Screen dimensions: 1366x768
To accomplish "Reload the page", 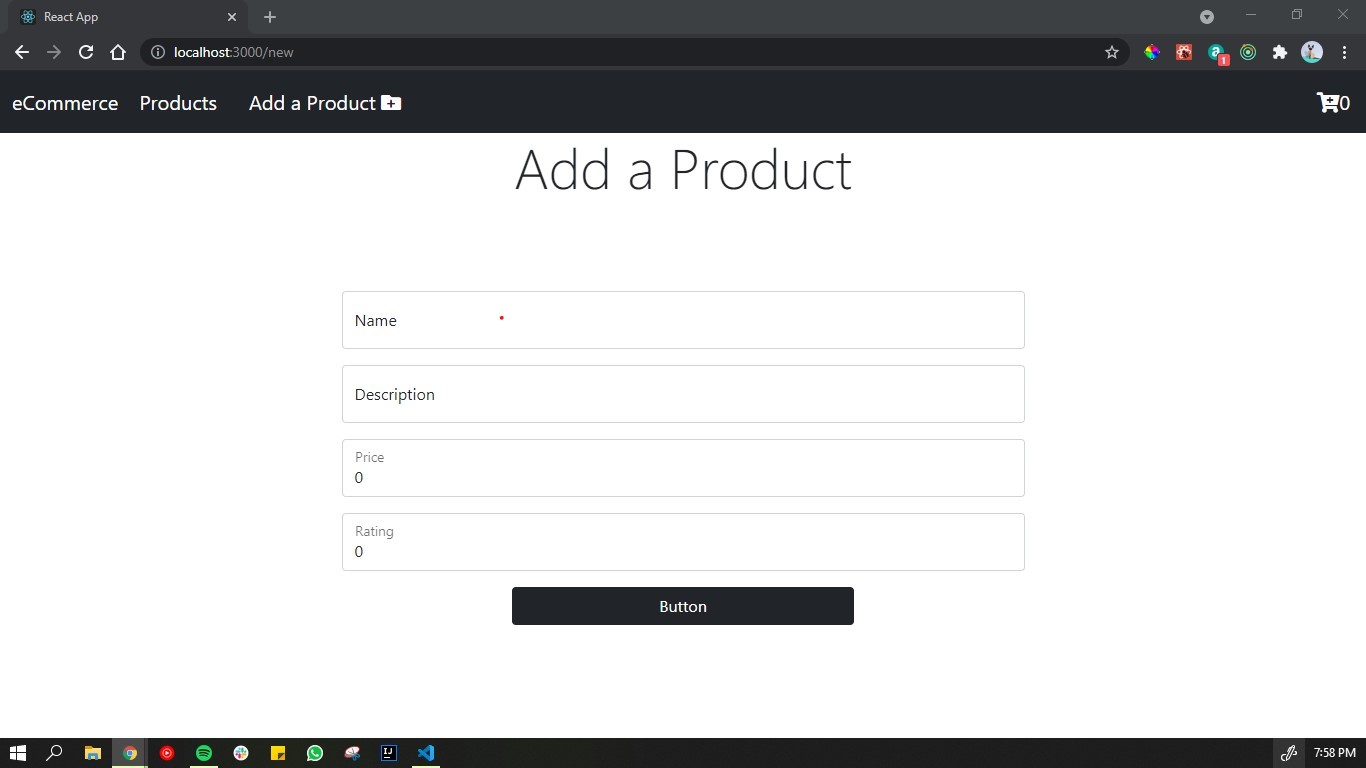I will pyautogui.click(x=86, y=52).
